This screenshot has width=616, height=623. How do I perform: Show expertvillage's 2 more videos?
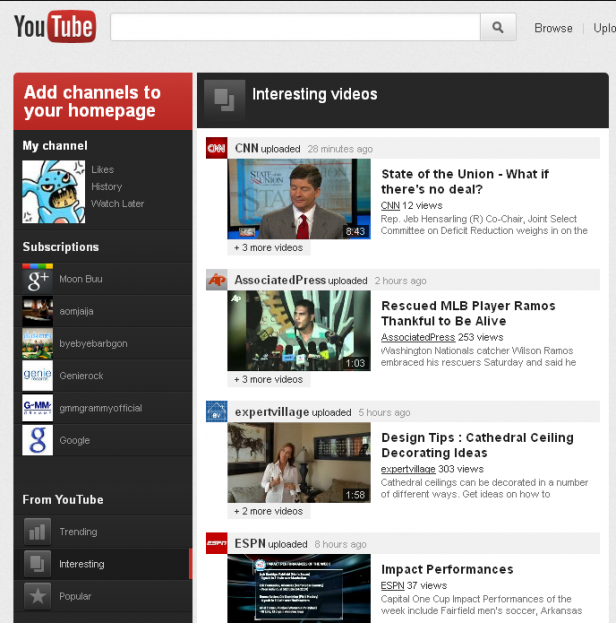pyautogui.click(x=268, y=511)
